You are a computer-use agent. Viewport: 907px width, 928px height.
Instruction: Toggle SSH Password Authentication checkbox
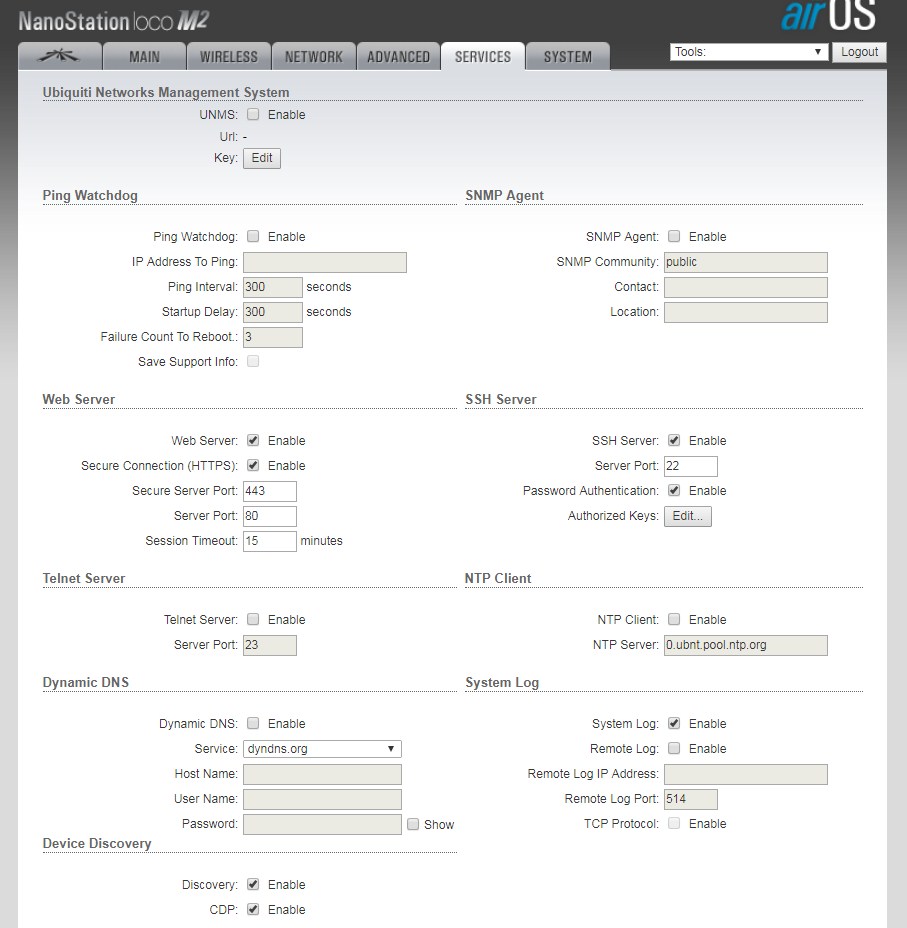[674, 490]
